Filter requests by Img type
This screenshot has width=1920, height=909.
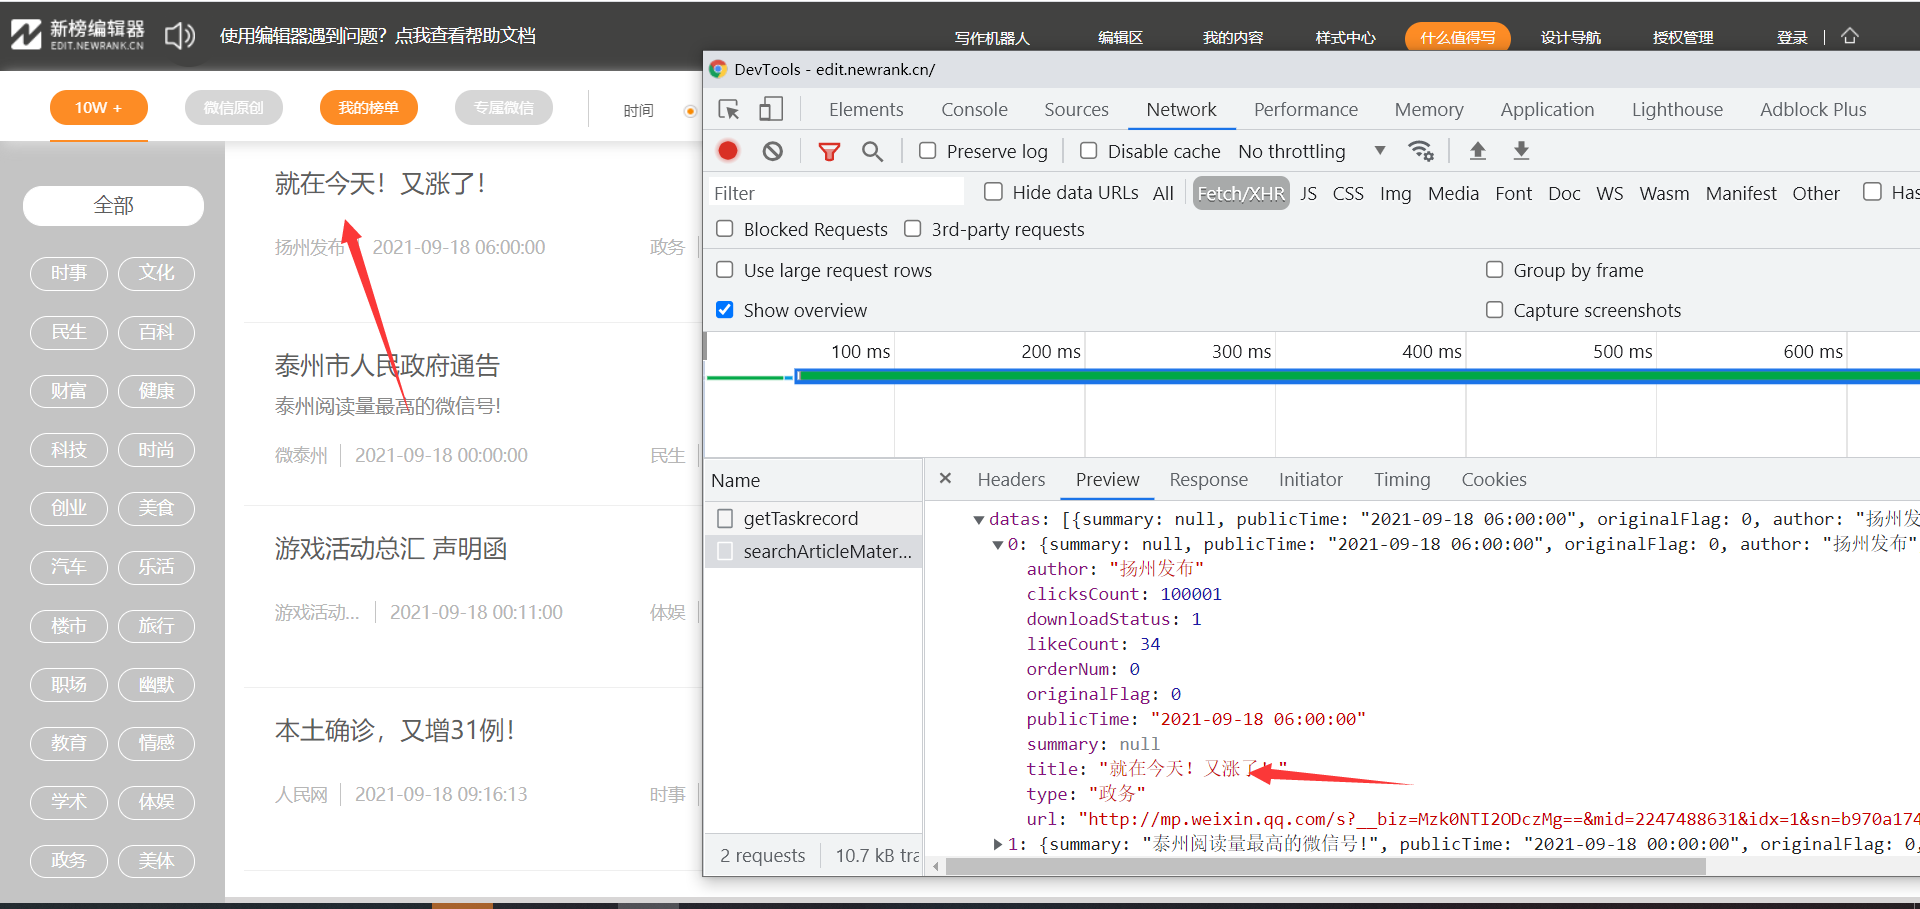click(1395, 193)
